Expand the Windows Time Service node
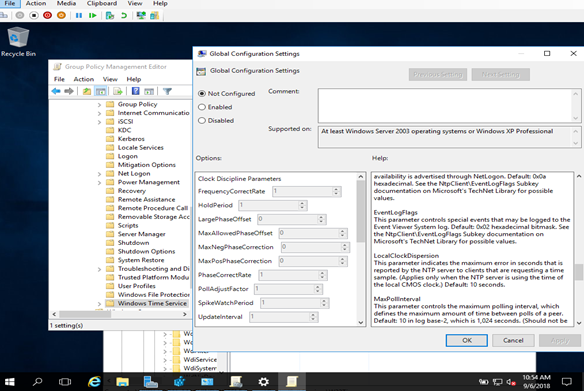The width and height of the screenshot is (584, 391). click(99, 304)
